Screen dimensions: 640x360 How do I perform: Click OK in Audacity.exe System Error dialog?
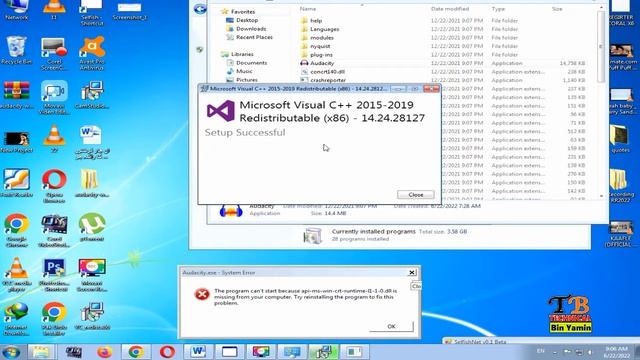pyautogui.click(x=391, y=326)
